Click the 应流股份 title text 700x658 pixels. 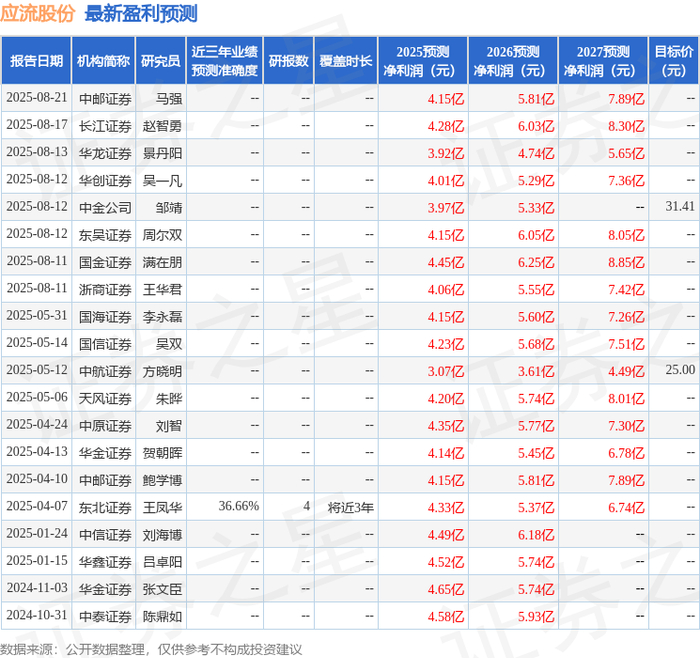click(37, 14)
